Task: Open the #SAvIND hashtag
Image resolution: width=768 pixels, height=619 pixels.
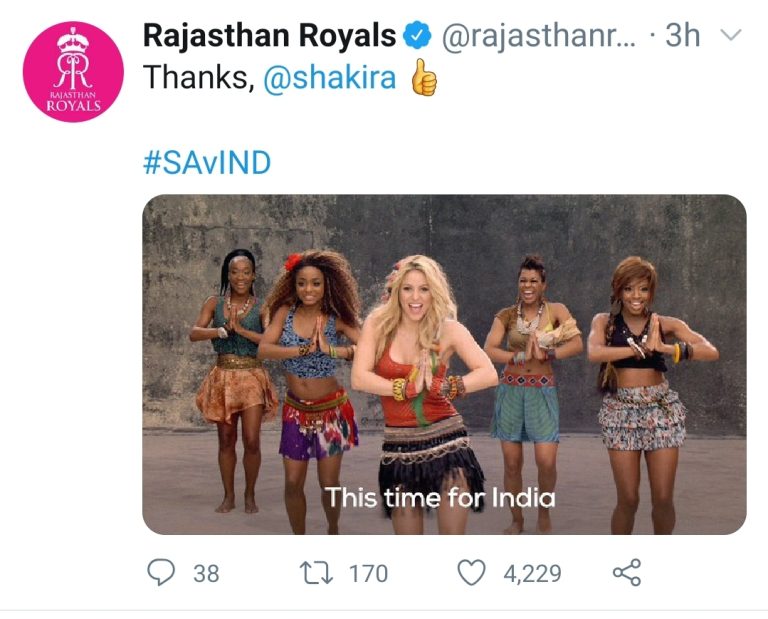Action: click(x=207, y=162)
